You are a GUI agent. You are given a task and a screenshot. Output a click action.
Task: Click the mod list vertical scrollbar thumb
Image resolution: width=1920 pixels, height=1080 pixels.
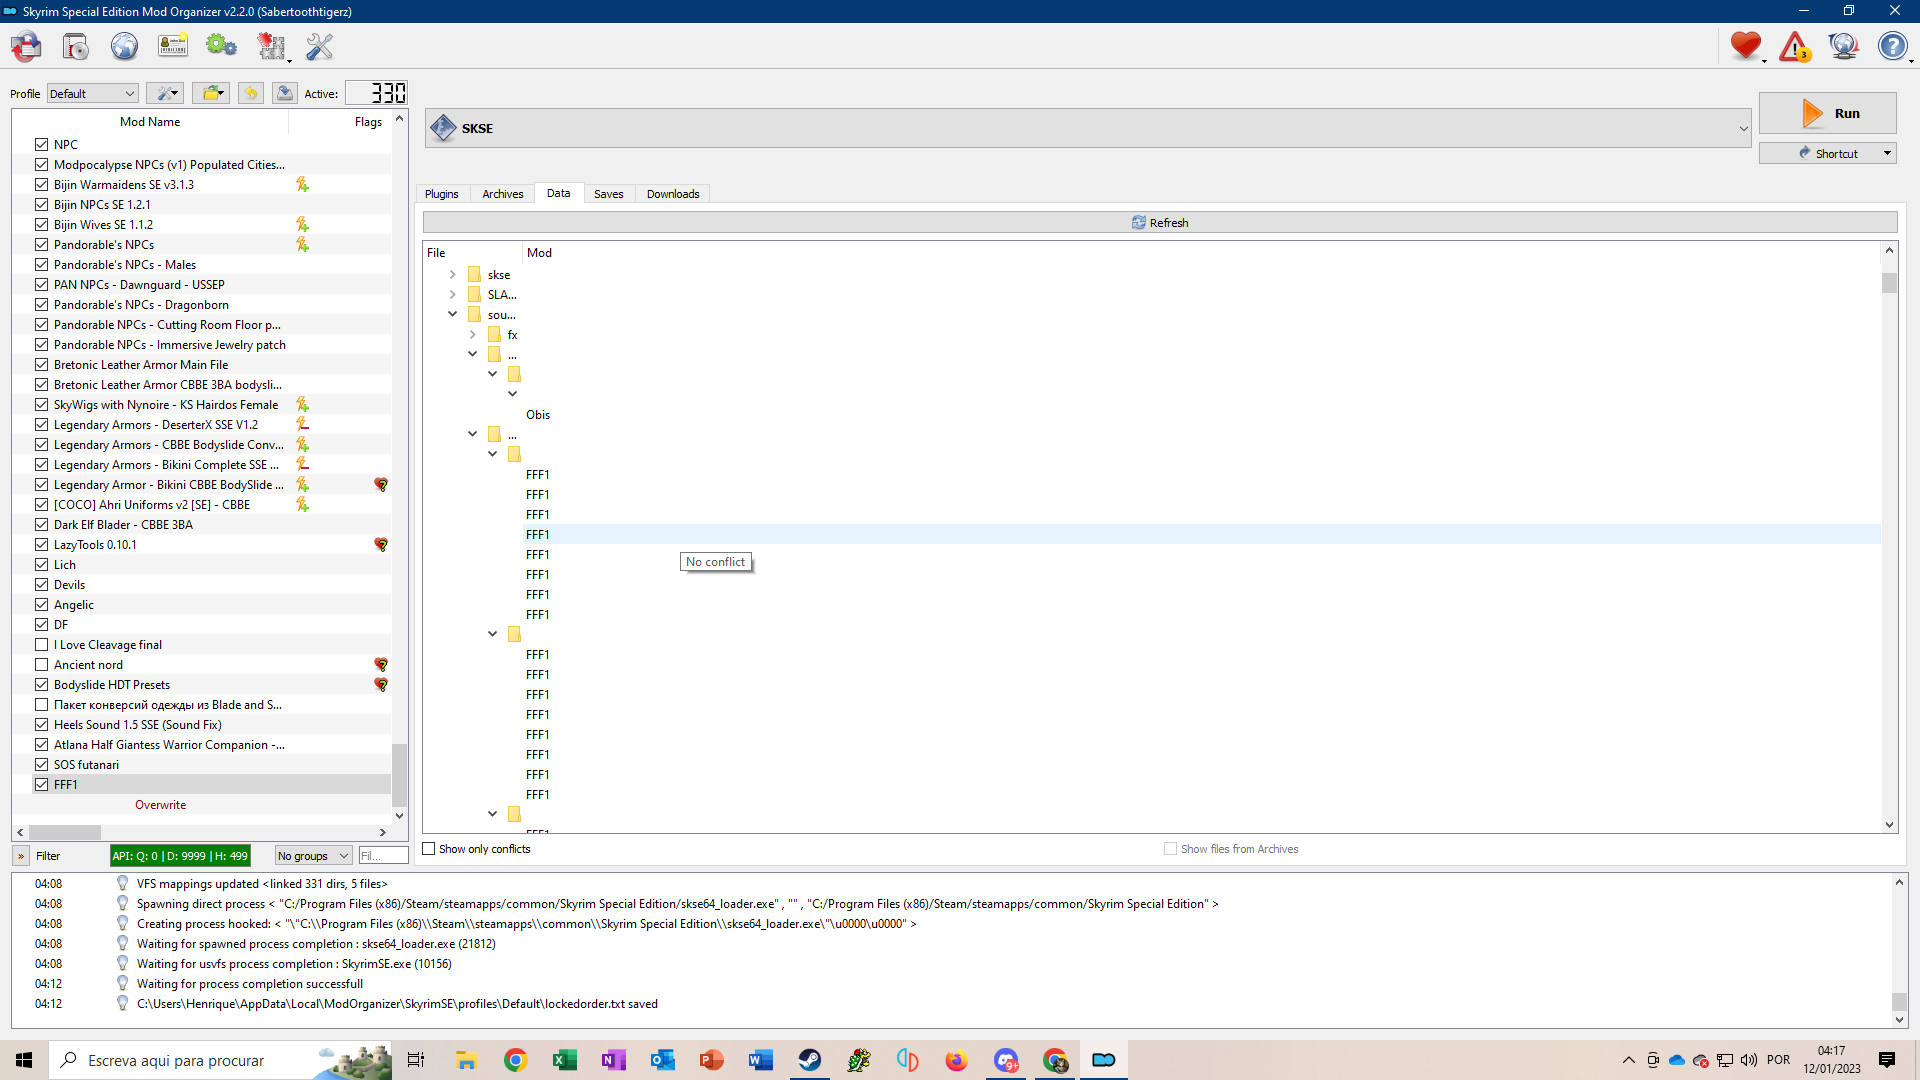coord(399,775)
